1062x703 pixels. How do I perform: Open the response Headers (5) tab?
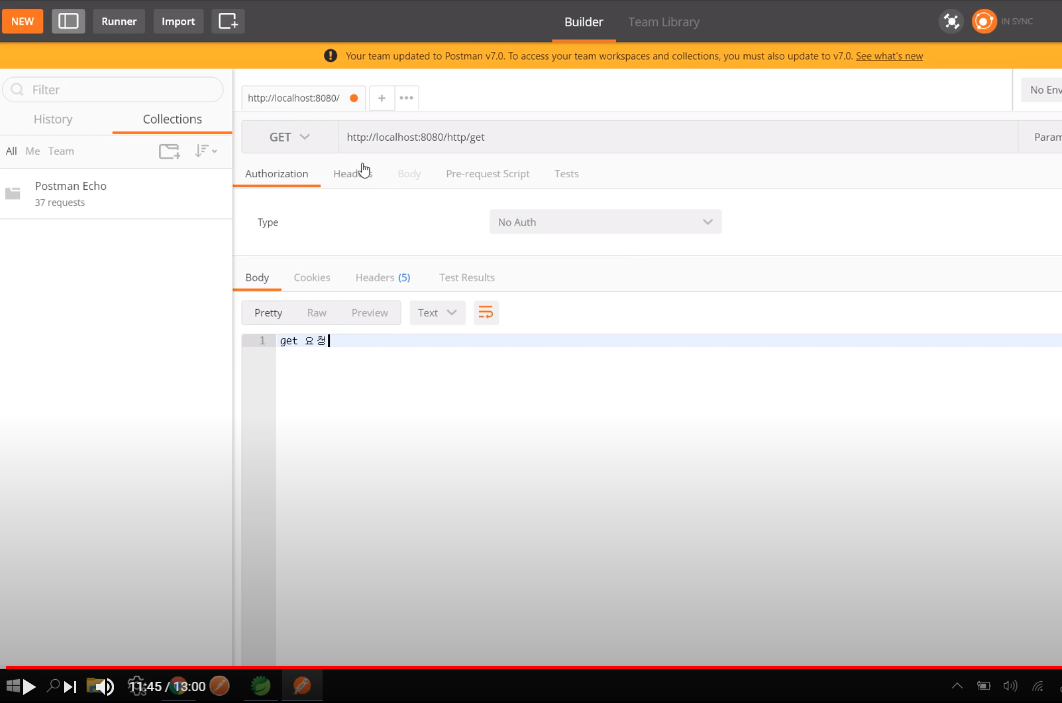coord(383,278)
